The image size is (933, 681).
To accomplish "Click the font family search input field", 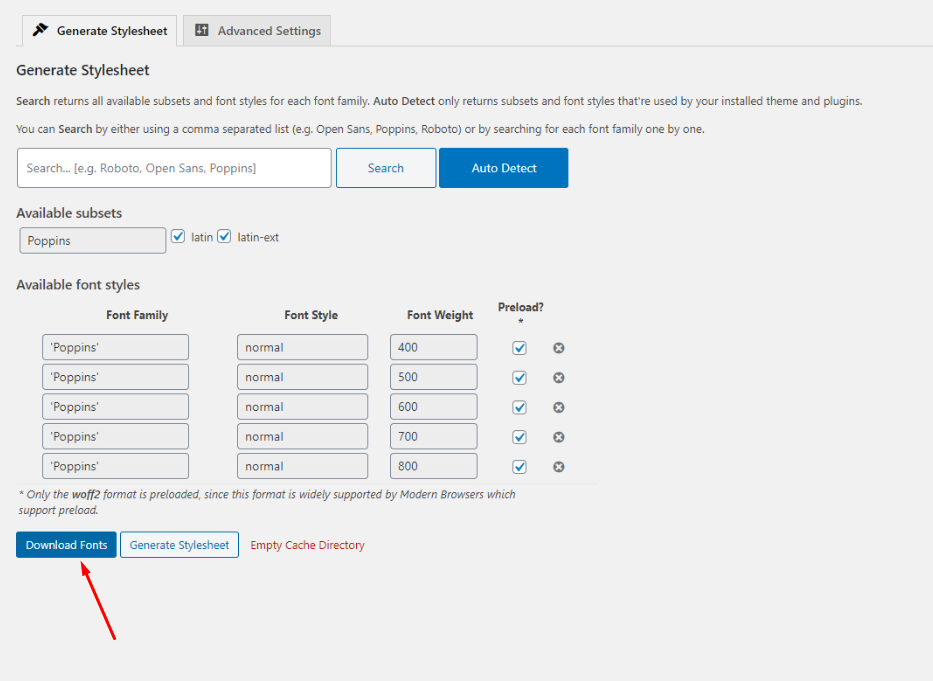I will (174, 168).
